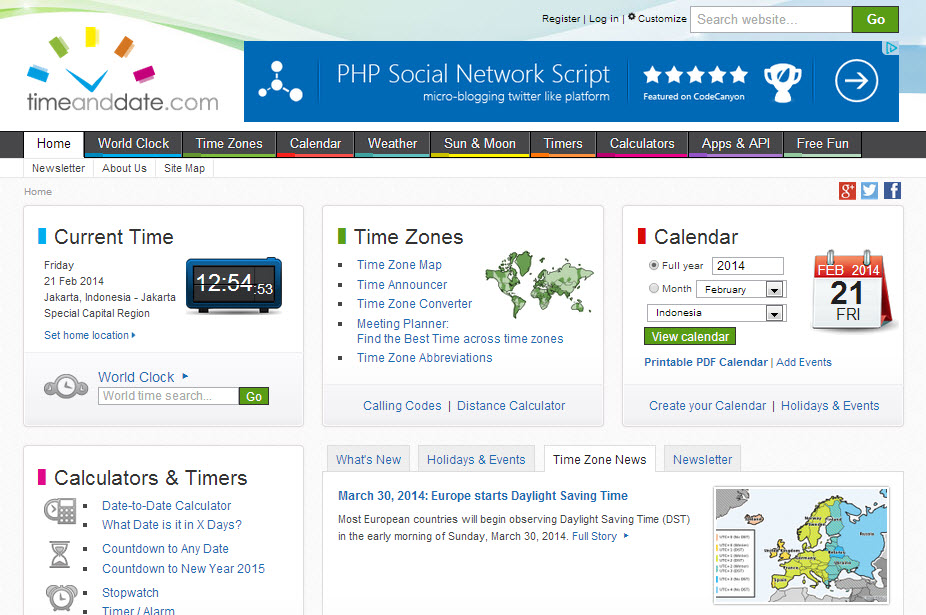Click the green Go button for website search
926x615 pixels.
pos(875,19)
